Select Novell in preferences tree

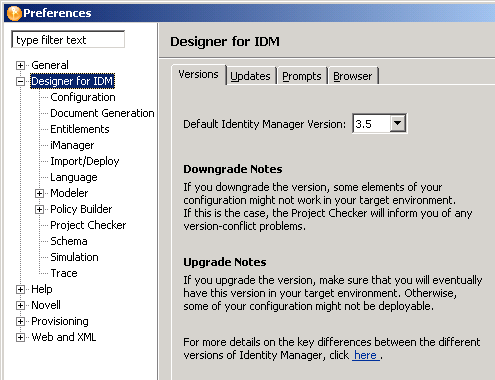click(46, 305)
